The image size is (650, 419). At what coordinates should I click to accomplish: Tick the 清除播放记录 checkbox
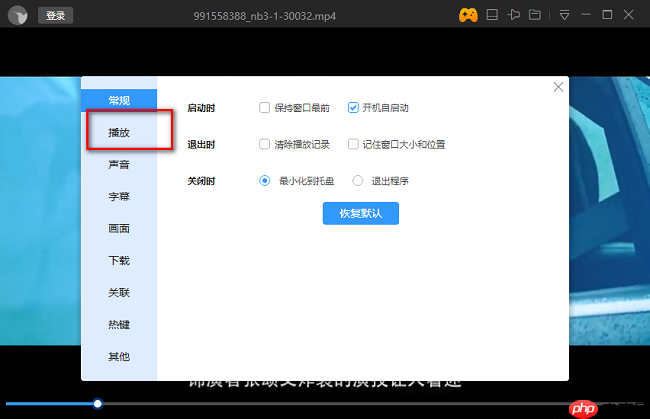click(264, 144)
